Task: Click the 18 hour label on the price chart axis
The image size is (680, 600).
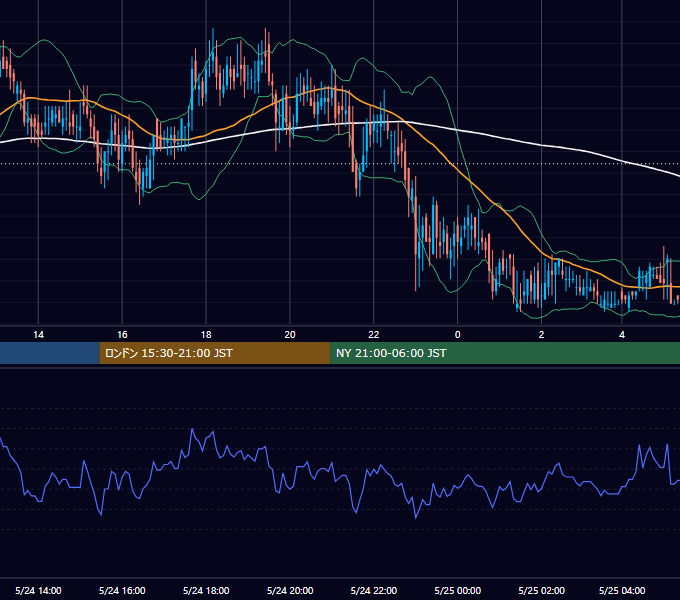Action: pyautogui.click(x=206, y=335)
